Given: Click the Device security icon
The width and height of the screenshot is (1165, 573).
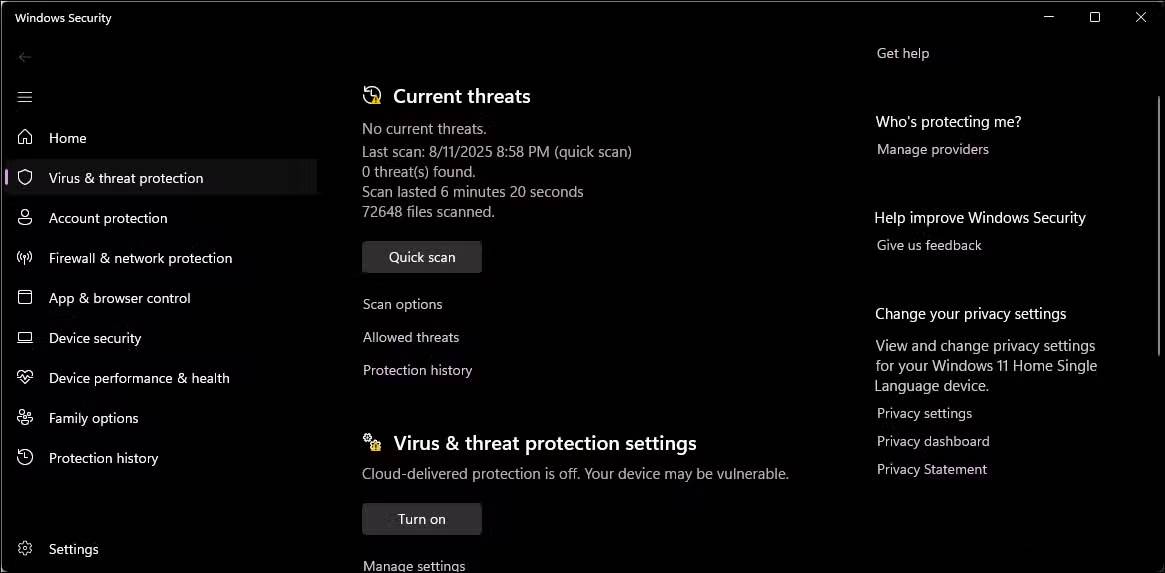Looking at the screenshot, I should 26,338.
